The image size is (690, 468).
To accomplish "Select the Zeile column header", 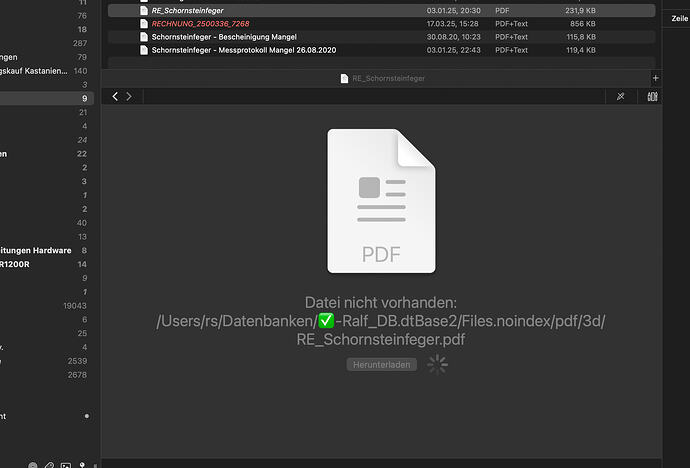I will [x=679, y=18].
